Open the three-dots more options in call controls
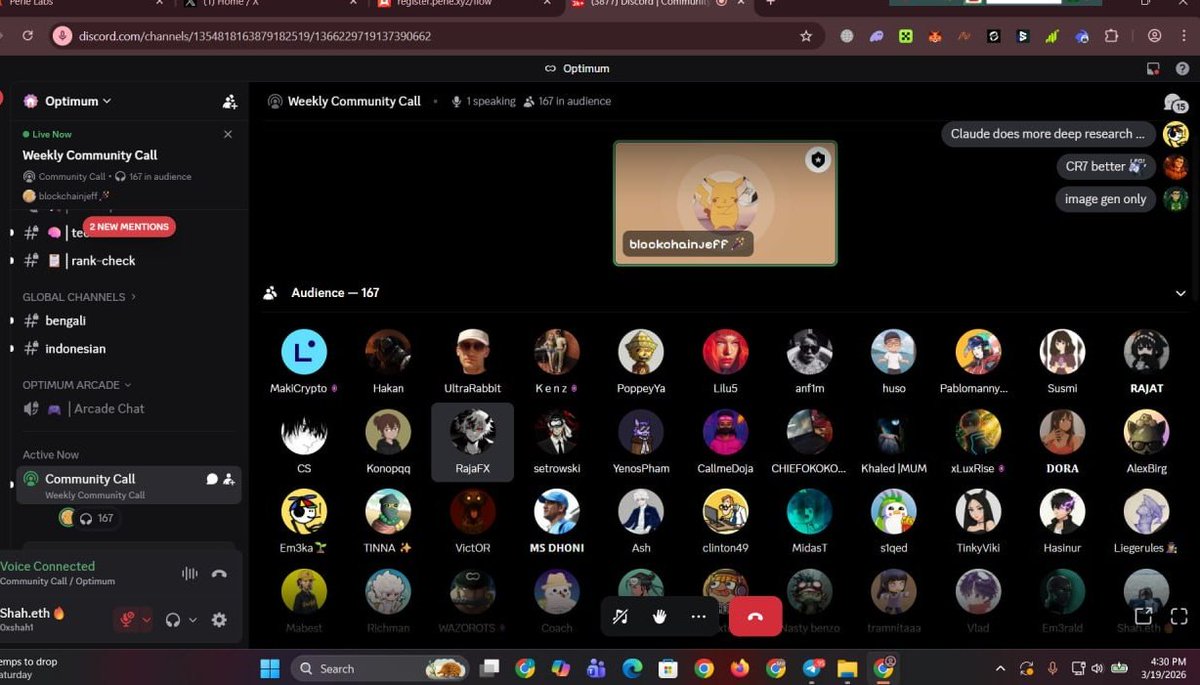Viewport: 1200px width, 685px height. [x=698, y=617]
